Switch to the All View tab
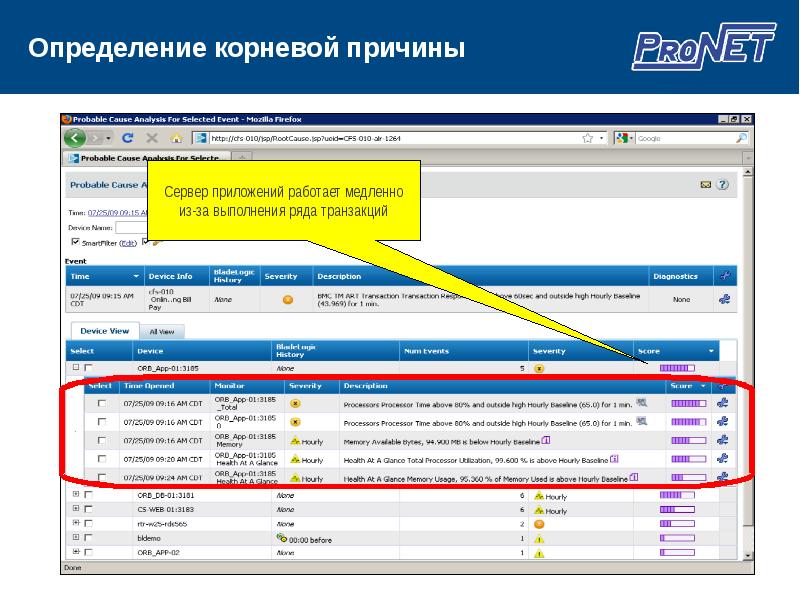Image resolution: width=800 pixels, height=600 pixels. coord(161,331)
